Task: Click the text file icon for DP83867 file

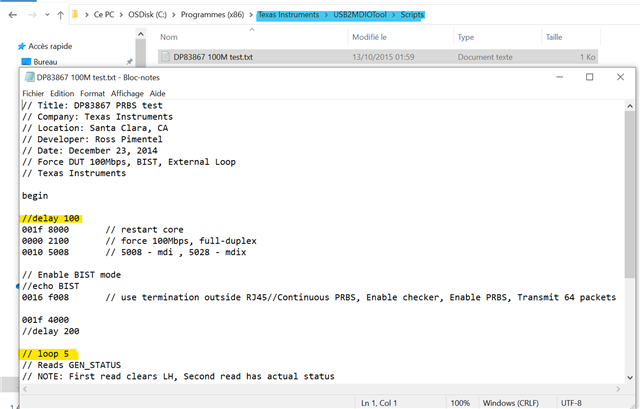Action: [165, 57]
